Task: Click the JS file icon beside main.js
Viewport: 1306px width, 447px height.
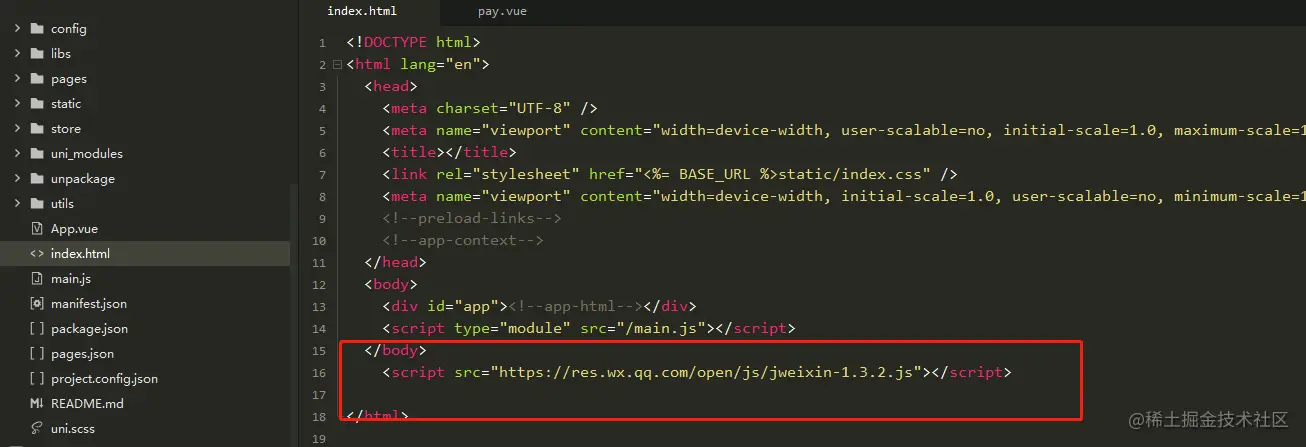Action: (x=37, y=279)
